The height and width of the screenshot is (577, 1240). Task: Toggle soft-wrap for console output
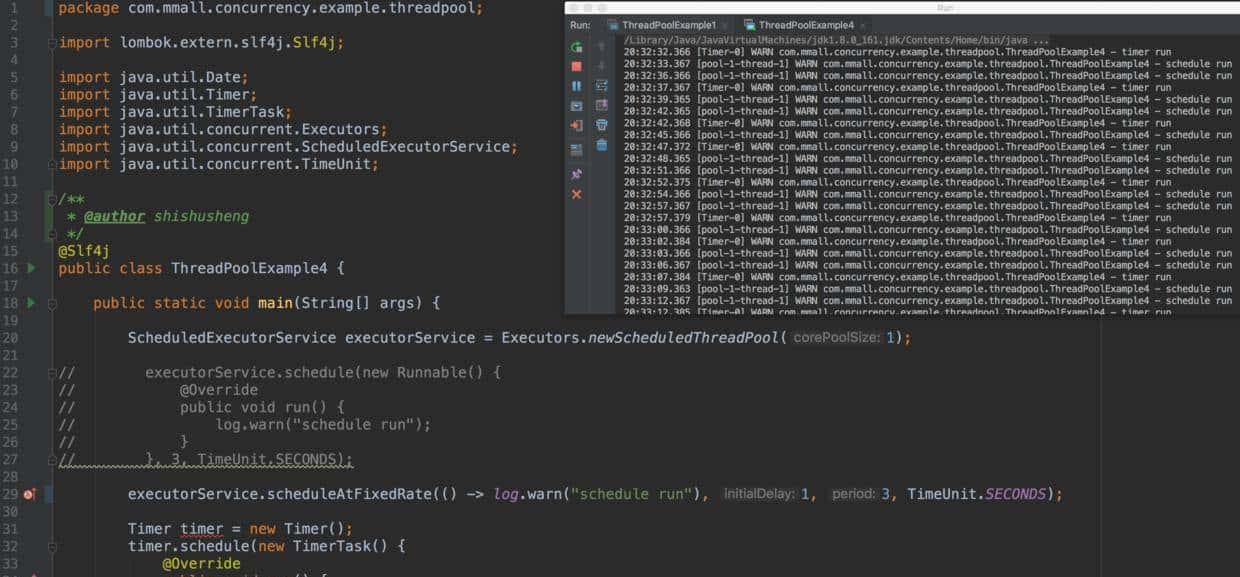(x=601, y=86)
